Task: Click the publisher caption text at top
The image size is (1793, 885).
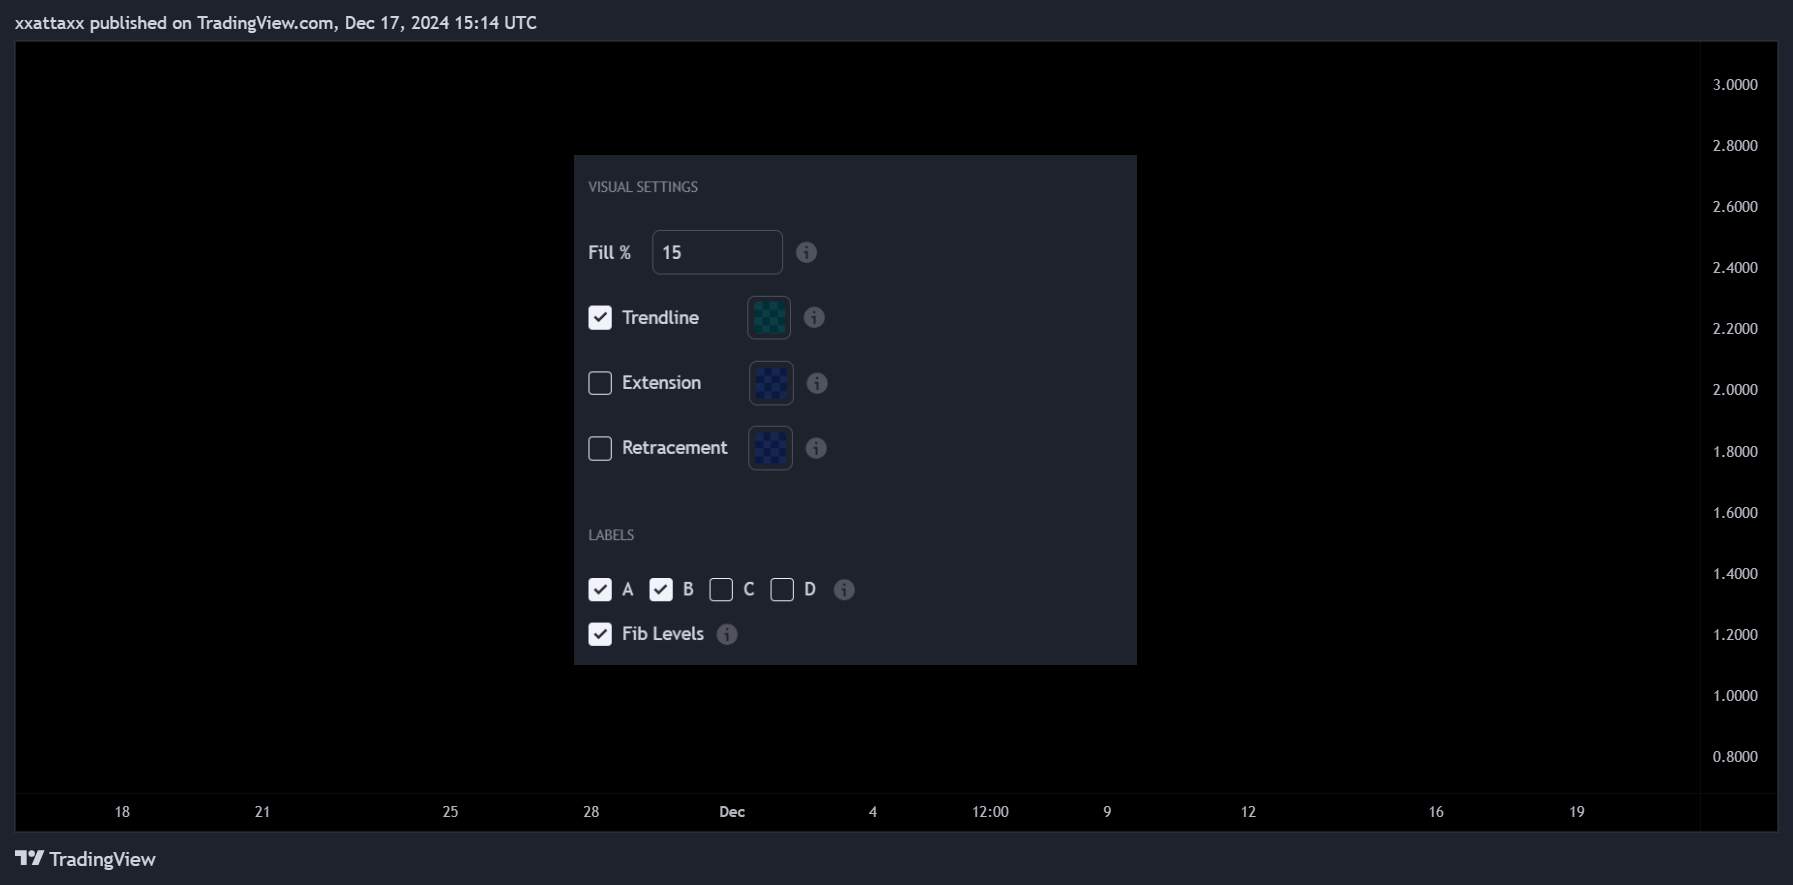Action: pos(276,22)
